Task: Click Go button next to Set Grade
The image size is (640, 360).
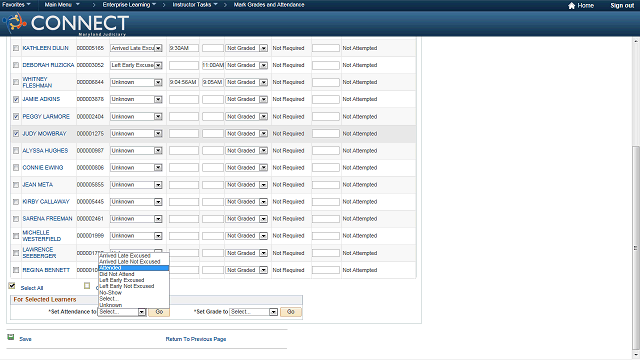Action: click(x=291, y=312)
